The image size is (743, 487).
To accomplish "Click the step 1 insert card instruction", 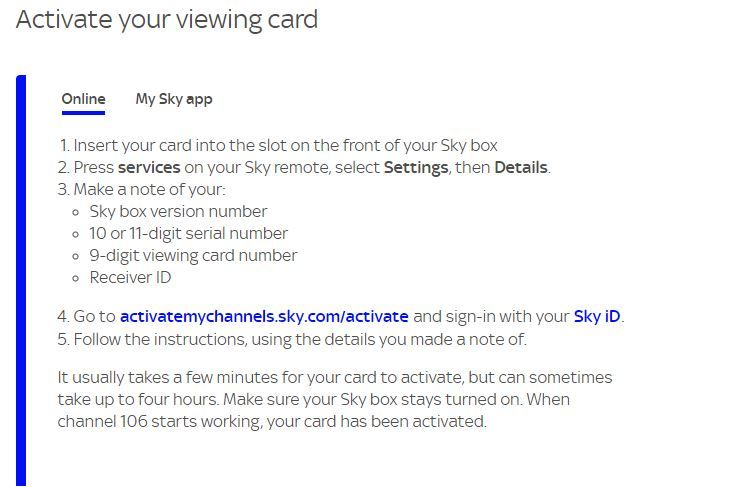I will [278, 145].
